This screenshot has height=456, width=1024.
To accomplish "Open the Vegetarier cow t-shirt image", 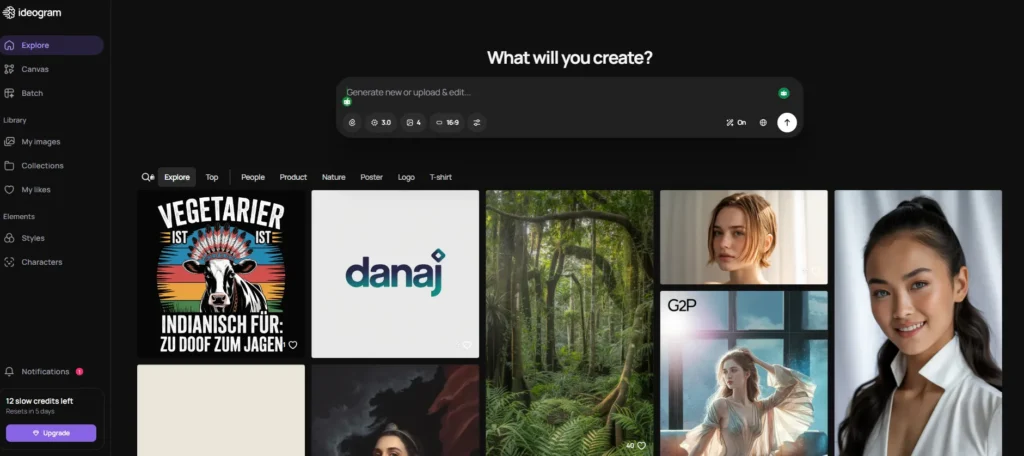I will point(221,274).
